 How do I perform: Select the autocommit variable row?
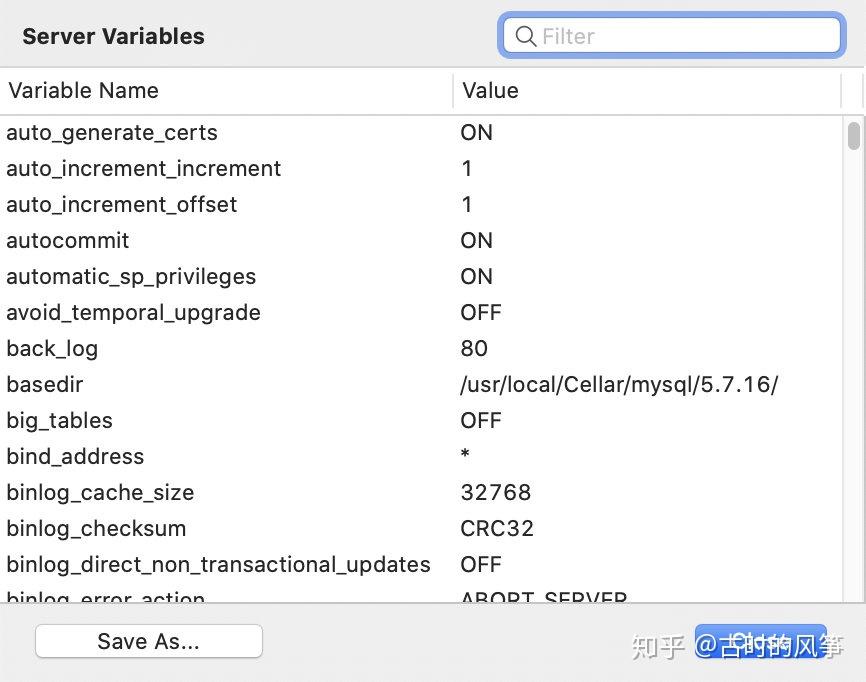coord(68,241)
